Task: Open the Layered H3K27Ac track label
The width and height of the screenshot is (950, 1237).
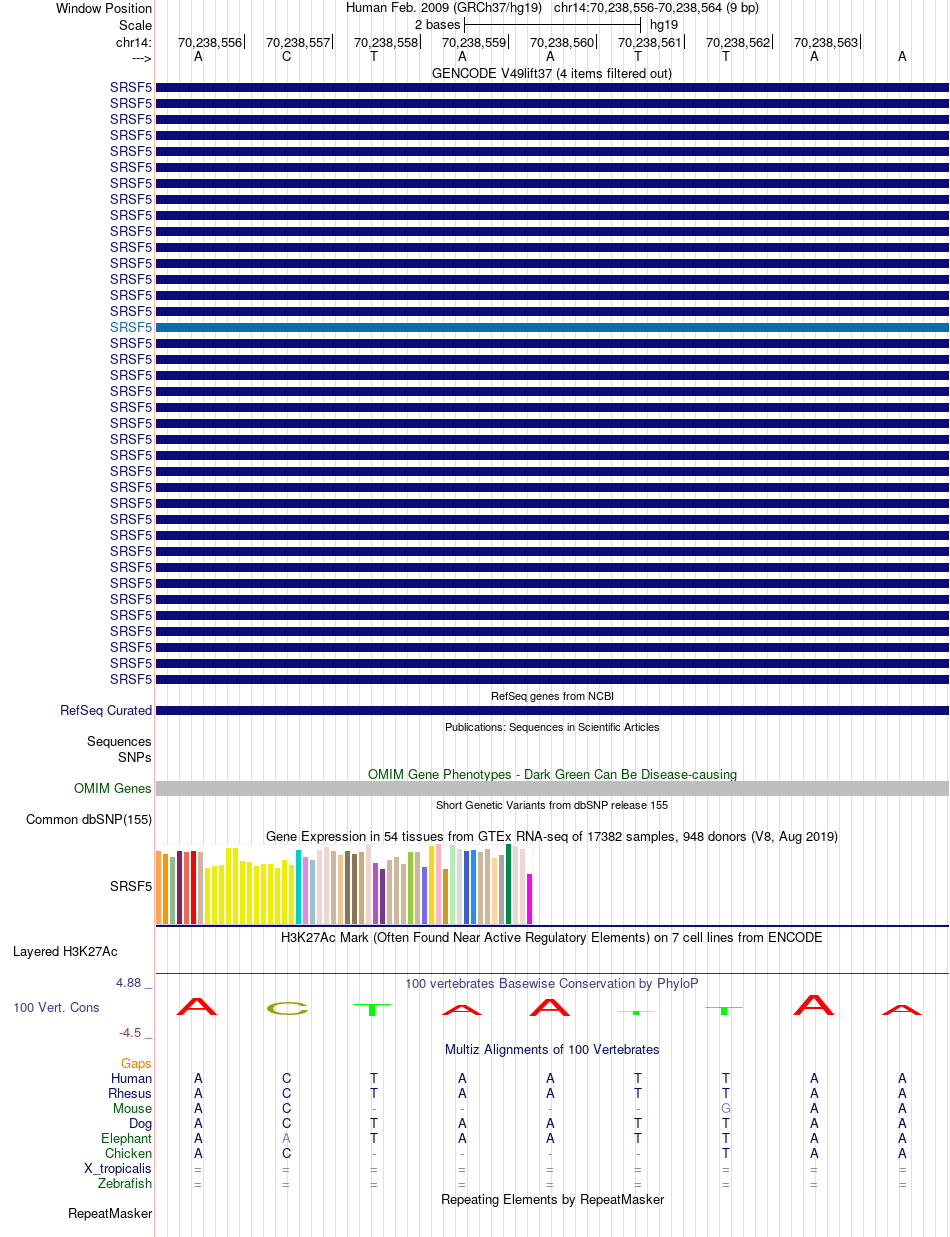Action: click(65, 951)
